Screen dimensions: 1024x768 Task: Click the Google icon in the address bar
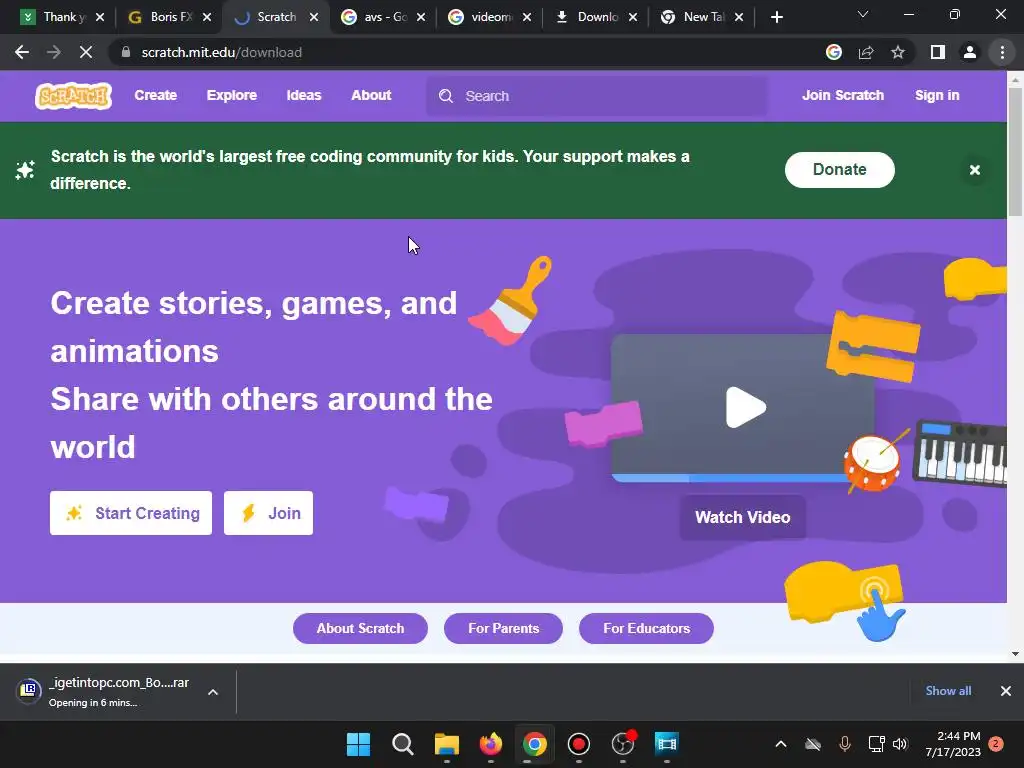[x=834, y=52]
